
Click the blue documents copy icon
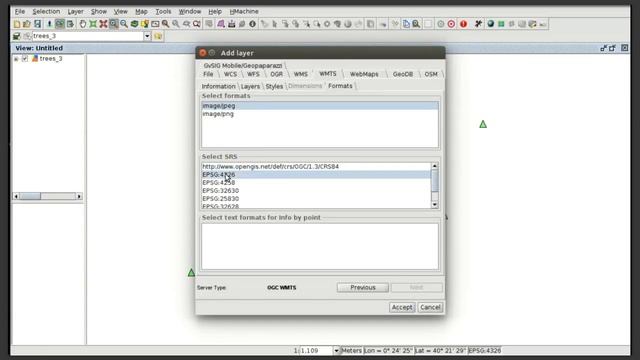coord(406,24)
